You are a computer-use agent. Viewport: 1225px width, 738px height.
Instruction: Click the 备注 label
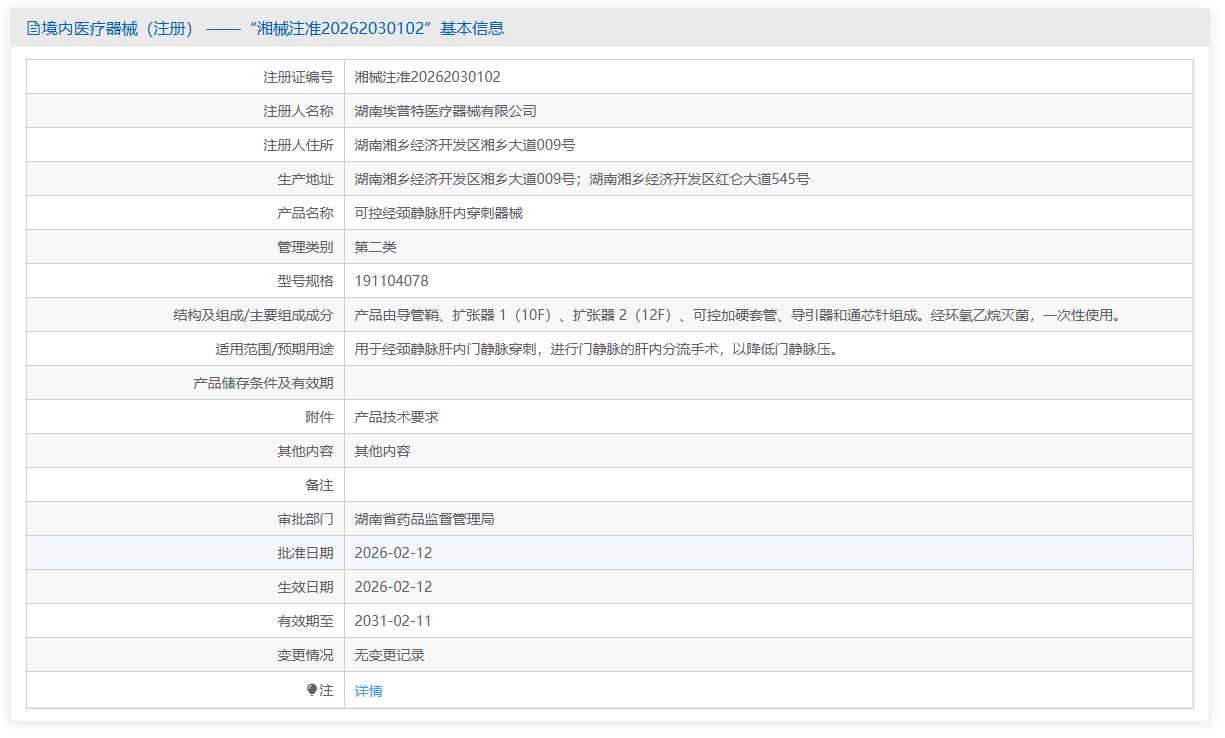(x=319, y=485)
